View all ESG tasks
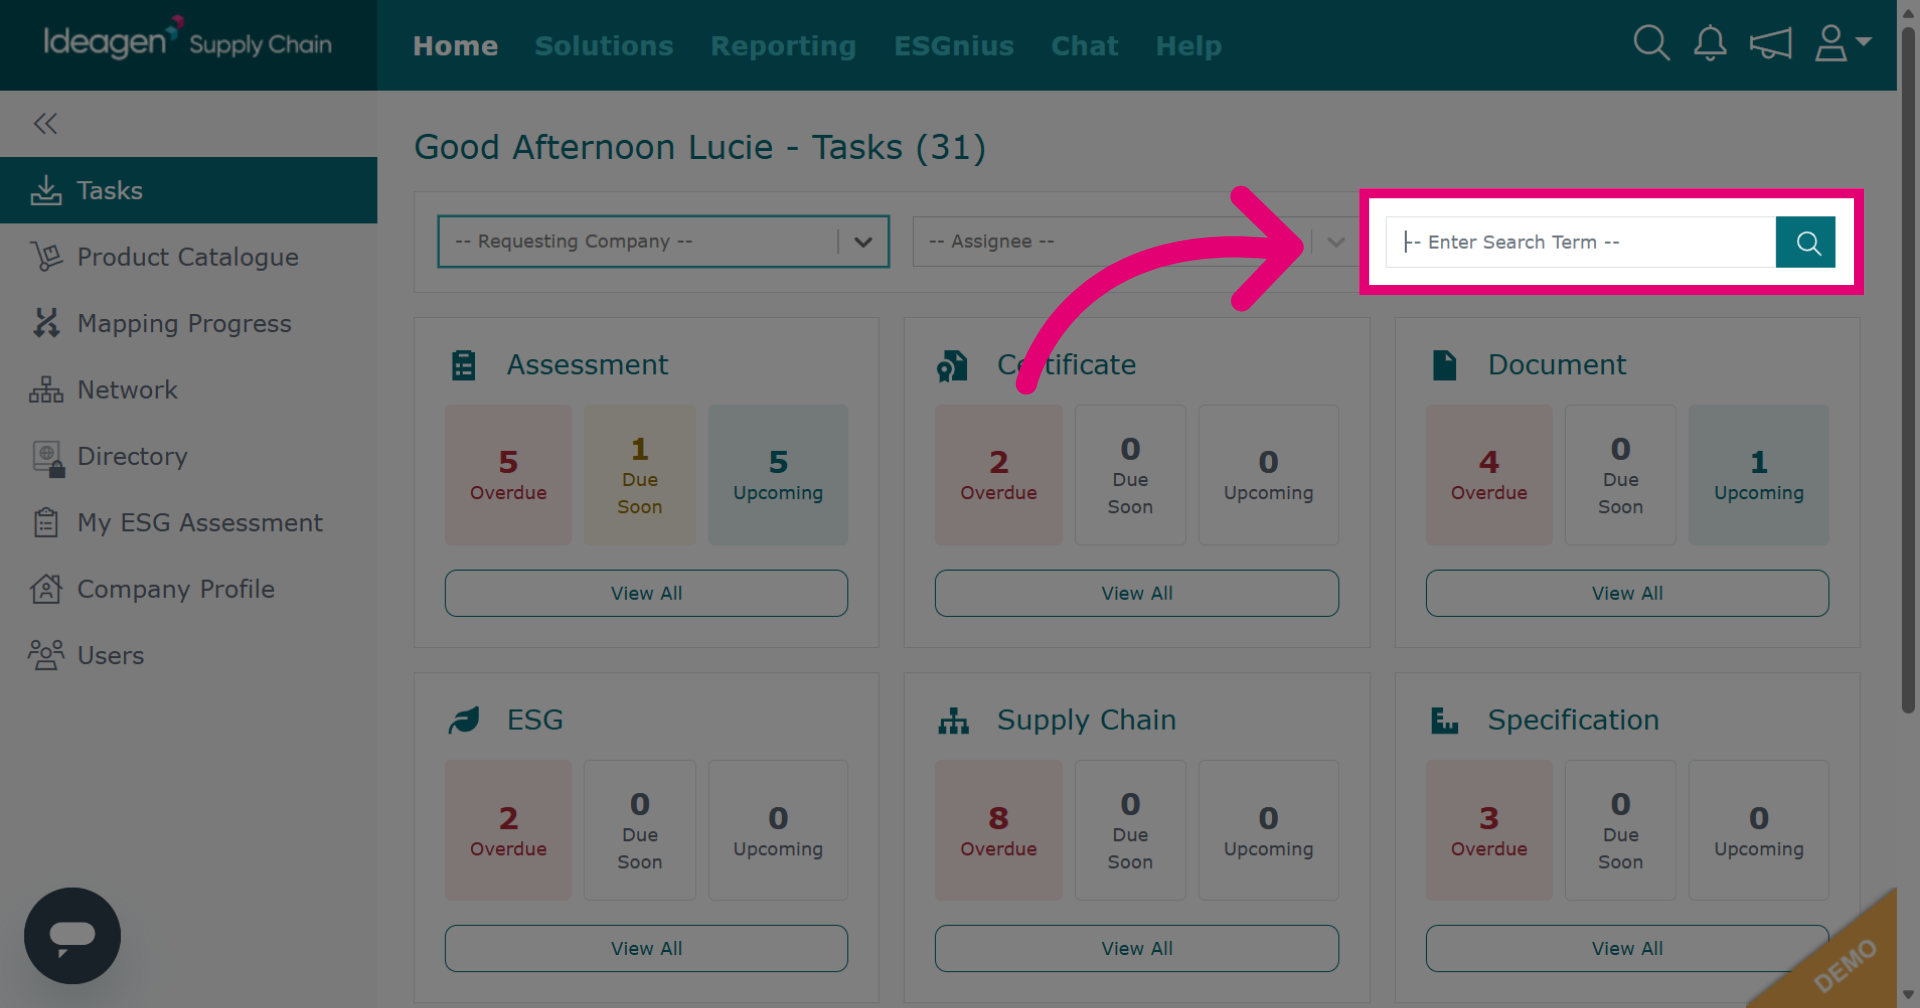 646,948
